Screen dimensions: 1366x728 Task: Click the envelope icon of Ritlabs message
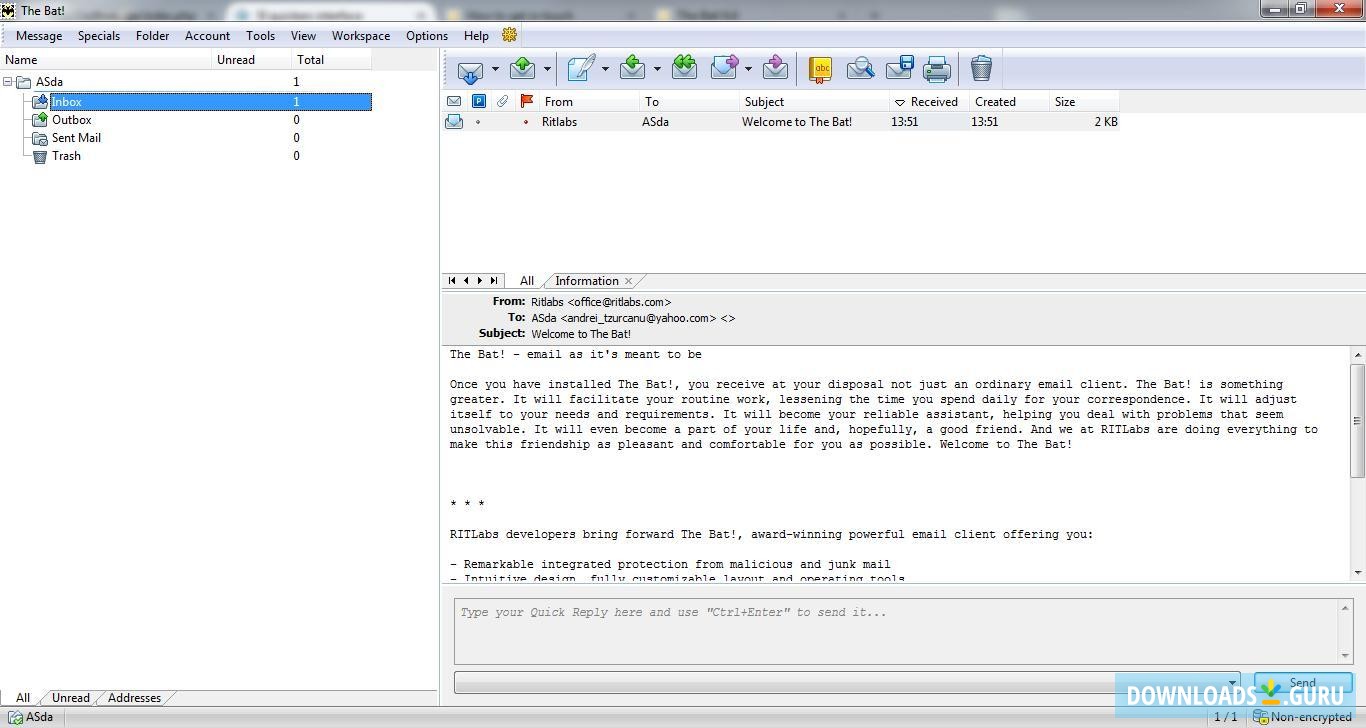[454, 122]
